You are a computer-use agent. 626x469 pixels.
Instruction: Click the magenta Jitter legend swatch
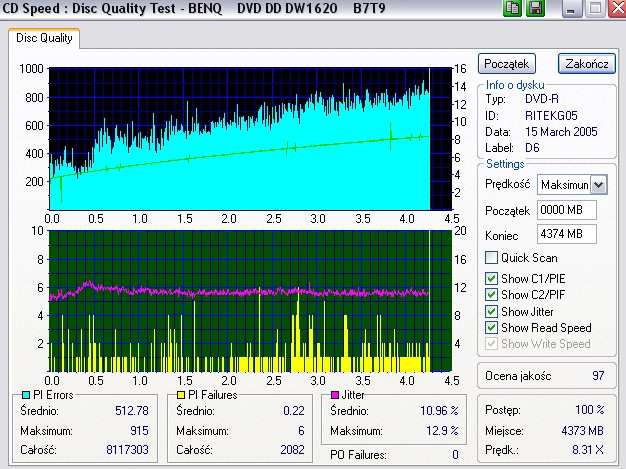(x=335, y=395)
